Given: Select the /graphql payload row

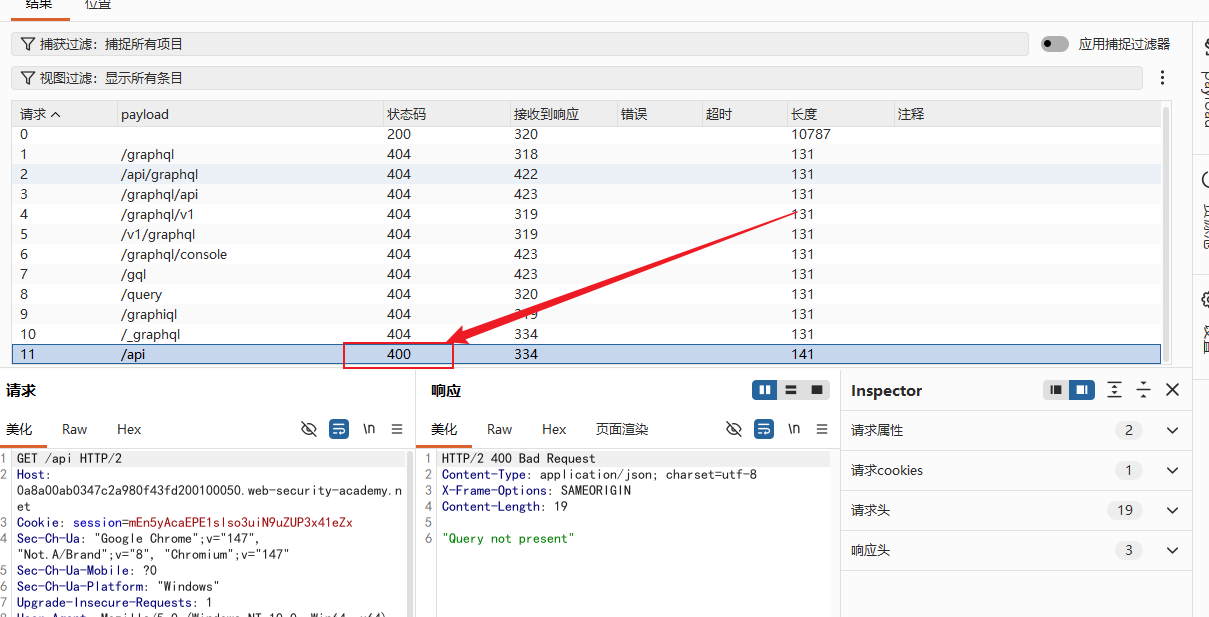Looking at the screenshot, I should pos(586,154).
